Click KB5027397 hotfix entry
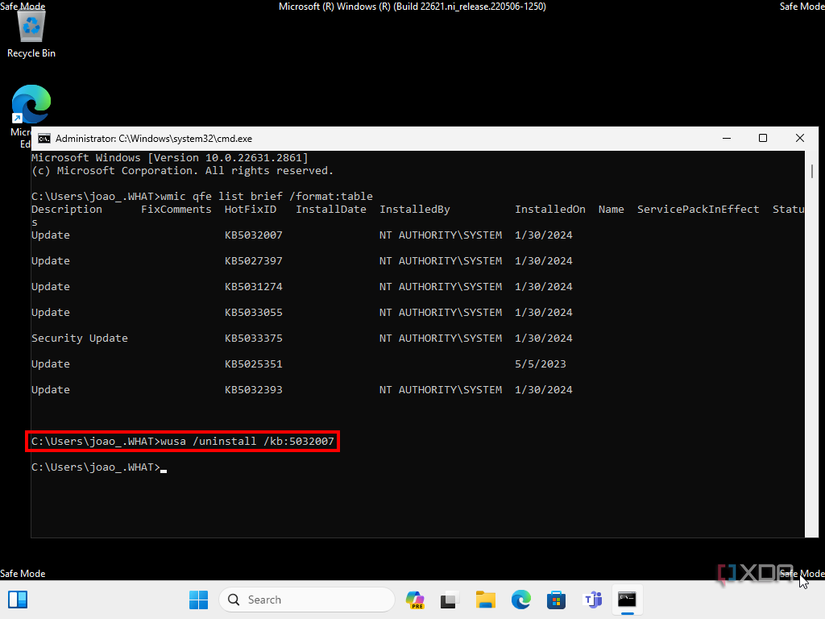 click(254, 261)
